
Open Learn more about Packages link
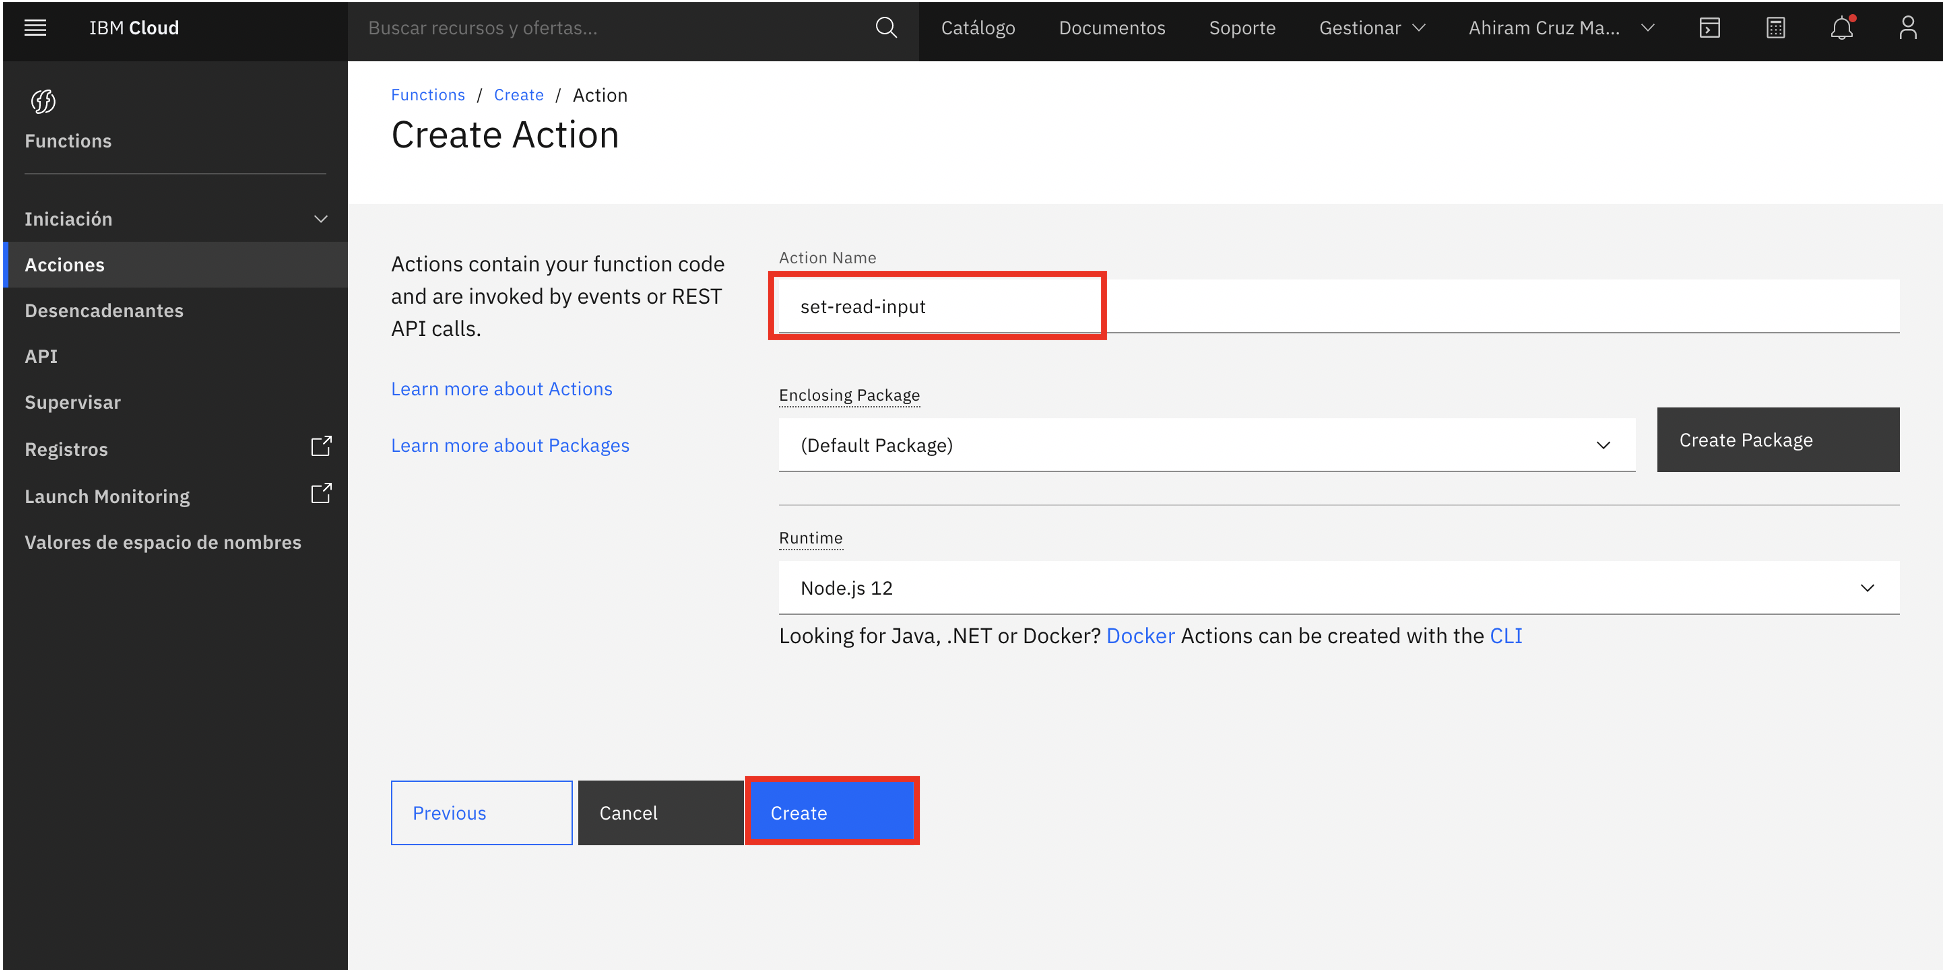point(510,446)
